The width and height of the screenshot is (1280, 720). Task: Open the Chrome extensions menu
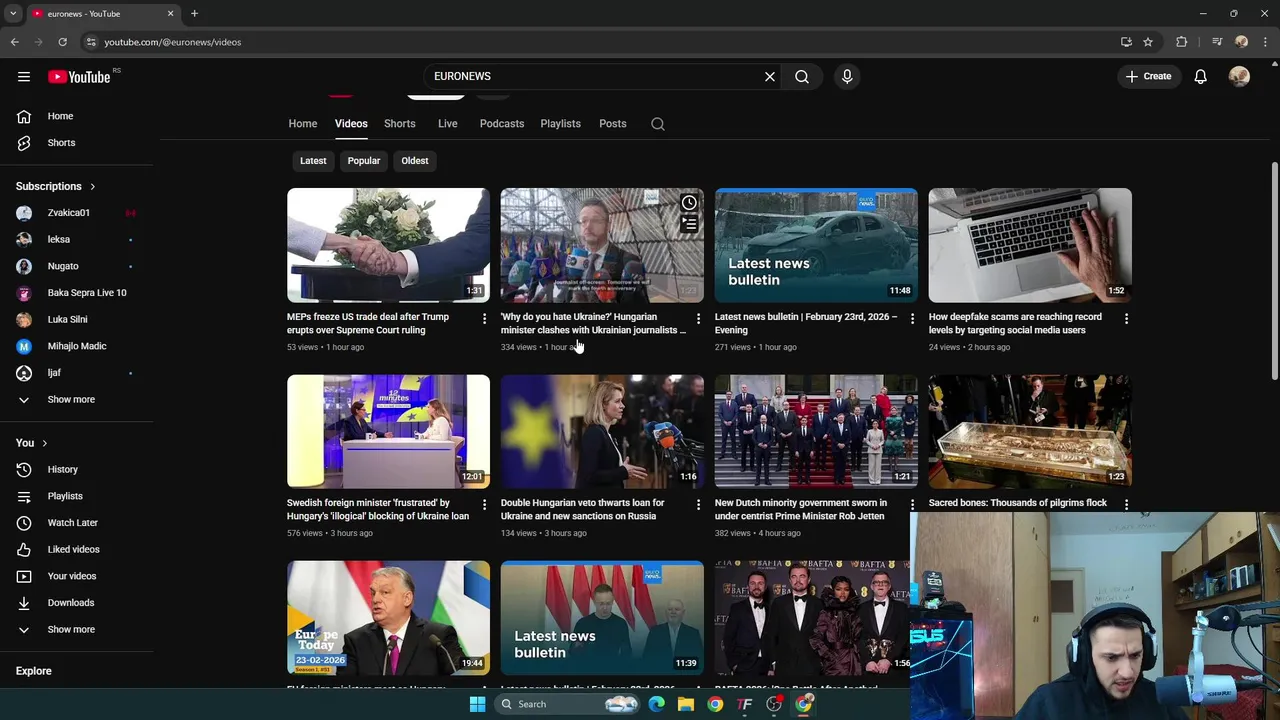click(1182, 42)
